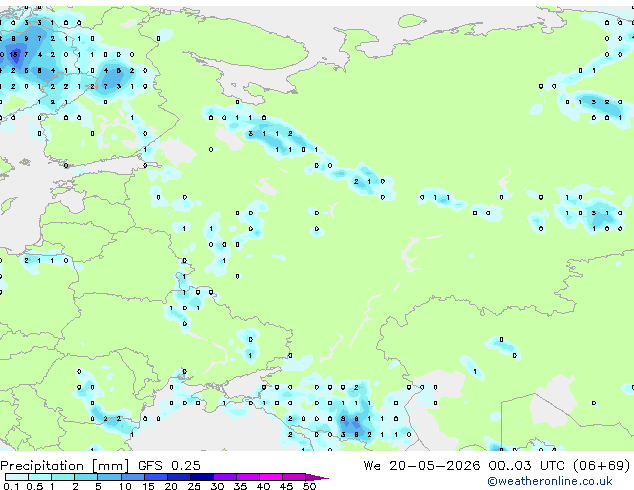Click the 15 mm precipitation value on map
634x490 pixels.
14,54
